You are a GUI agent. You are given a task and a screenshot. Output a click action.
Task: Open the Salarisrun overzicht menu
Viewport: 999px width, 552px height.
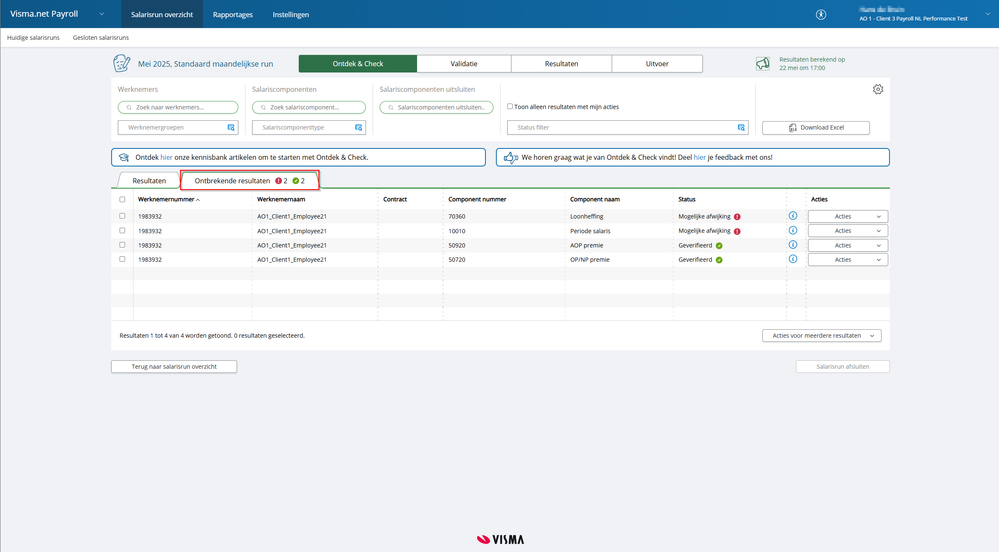(162, 15)
